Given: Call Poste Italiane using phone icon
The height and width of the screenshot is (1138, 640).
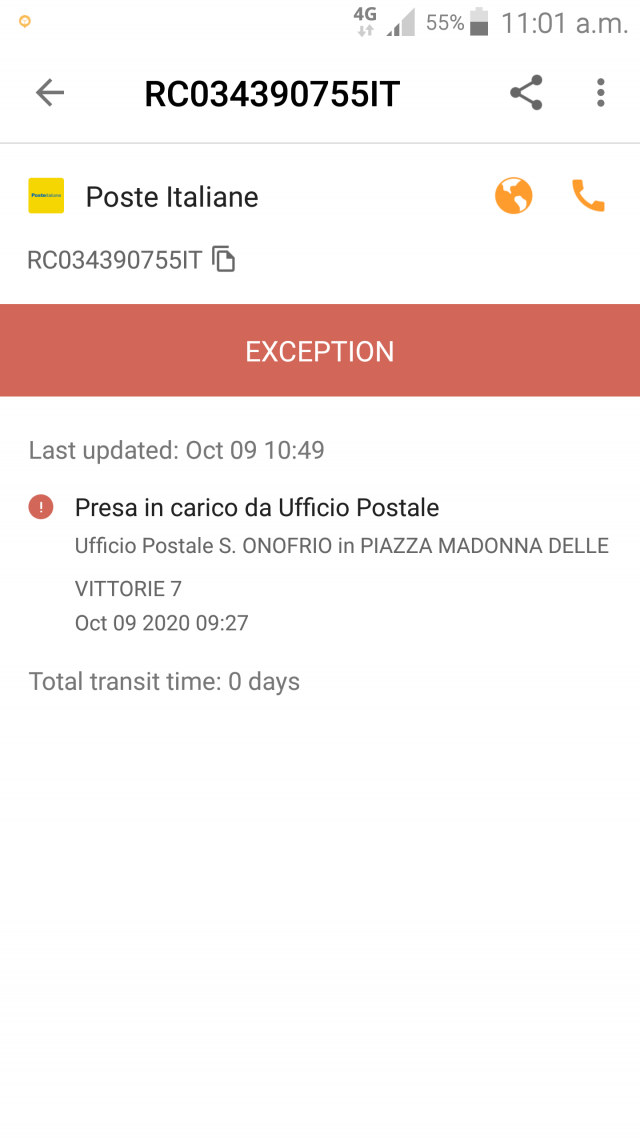Looking at the screenshot, I should point(588,196).
